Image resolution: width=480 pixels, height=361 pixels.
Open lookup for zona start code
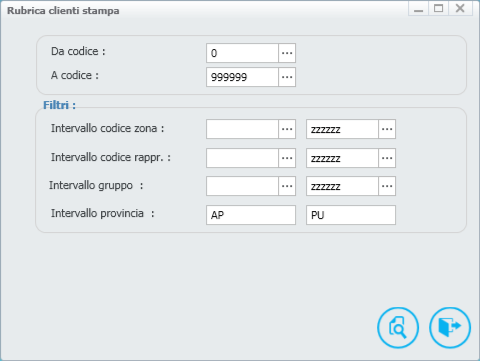pyautogui.click(x=287, y=129)
